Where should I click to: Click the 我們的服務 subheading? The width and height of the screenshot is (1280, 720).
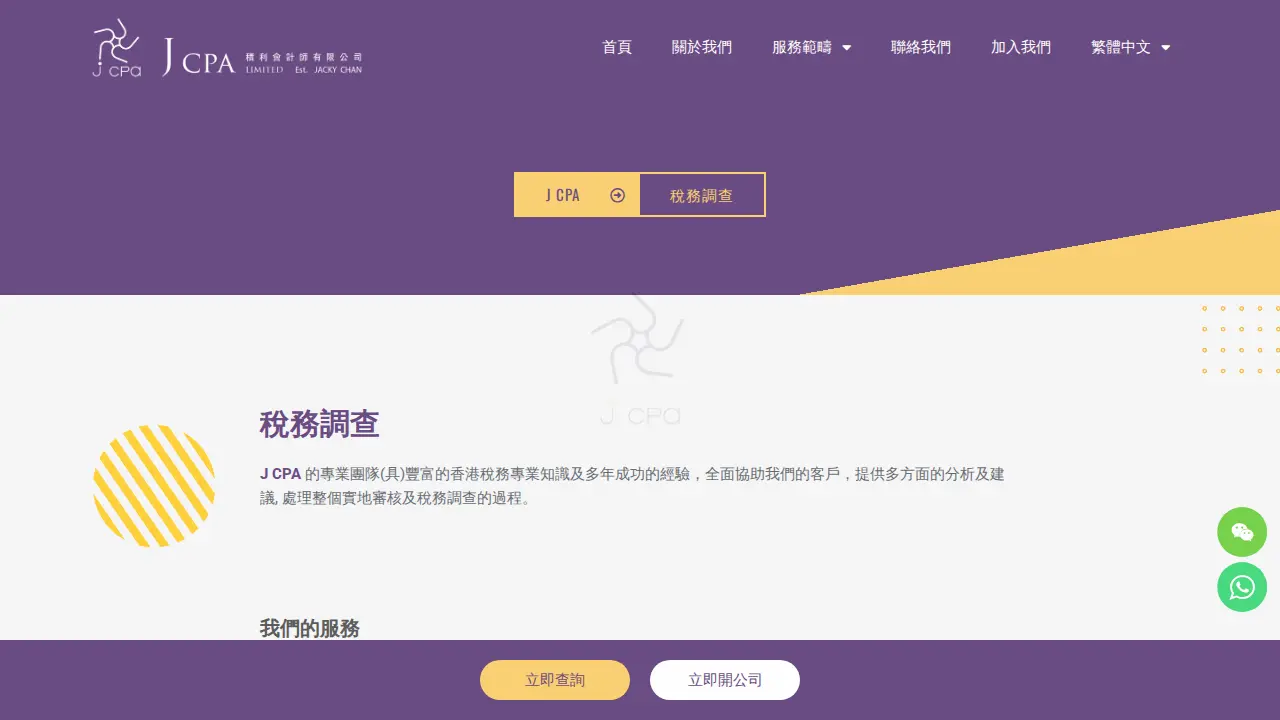pyautogui.click(x=310, y=628)
